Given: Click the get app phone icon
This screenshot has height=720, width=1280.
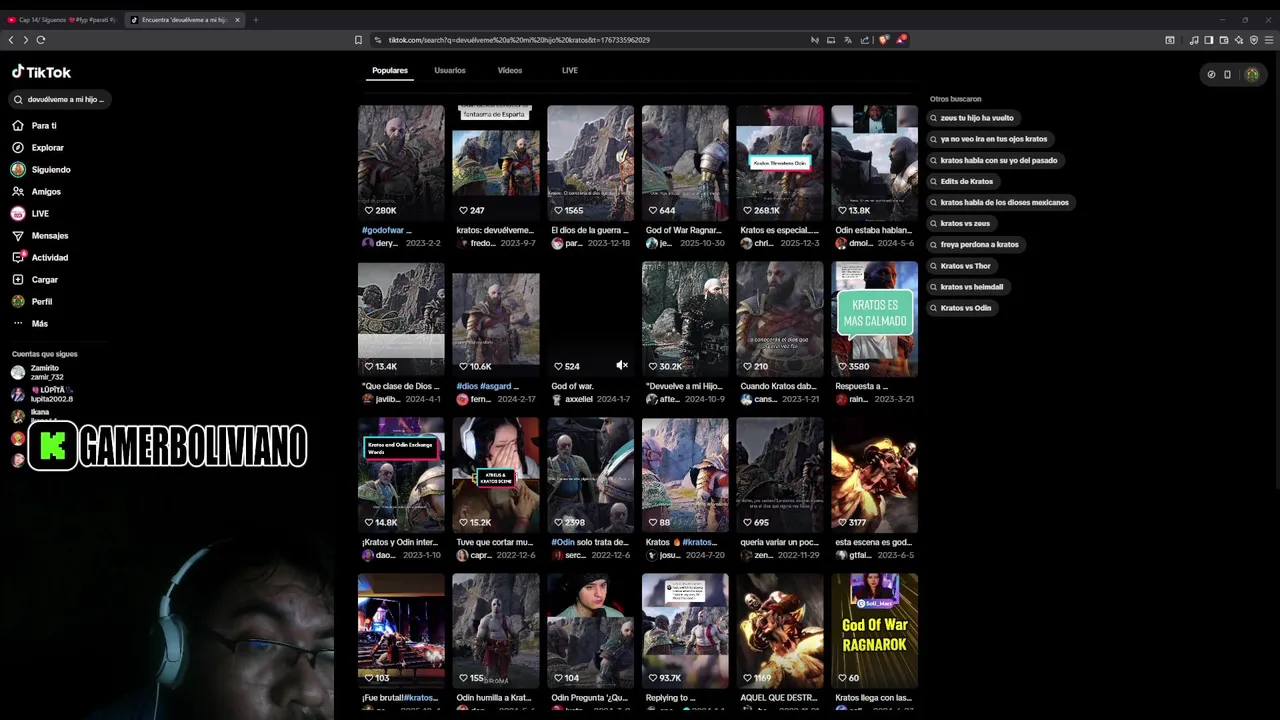Looking at the screenshot, I should [x=1228, y=74].
